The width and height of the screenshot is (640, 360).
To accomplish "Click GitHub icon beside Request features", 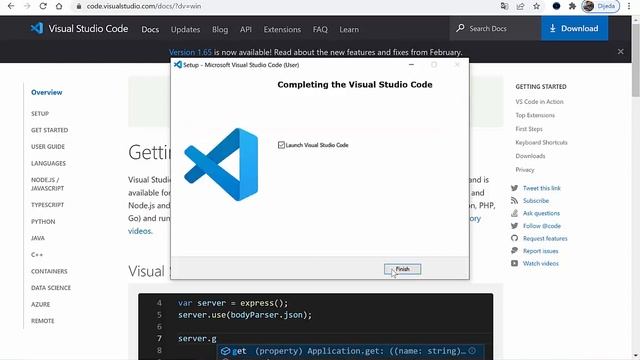I will click(514, 238).
